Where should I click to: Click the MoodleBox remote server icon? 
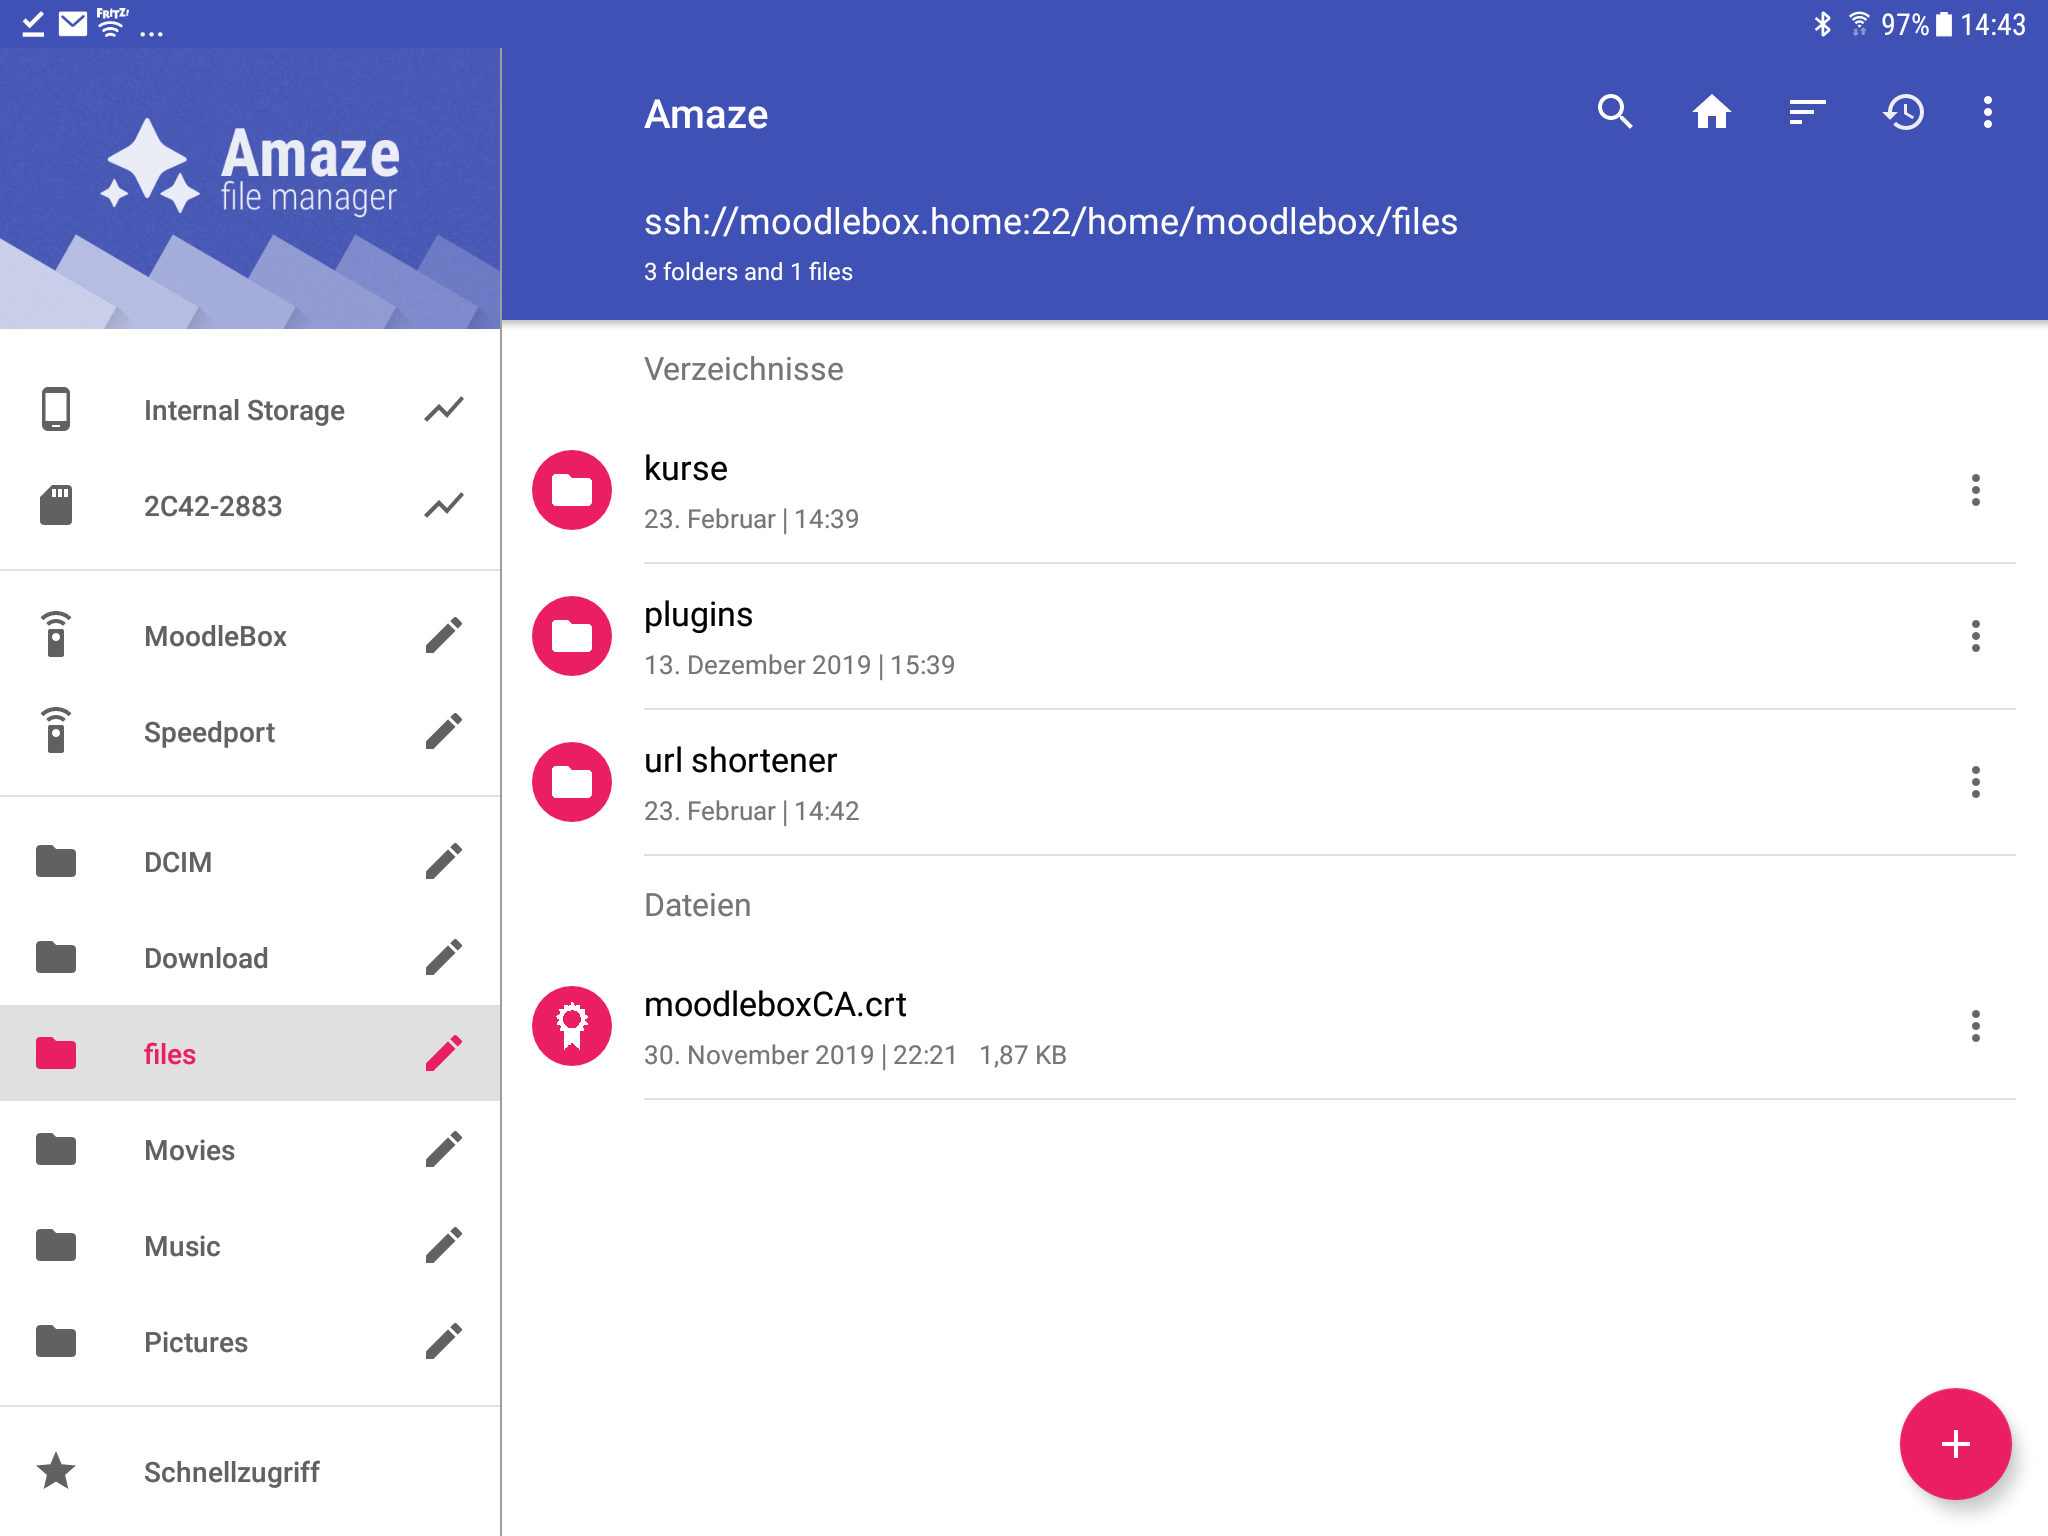[56, 635]
